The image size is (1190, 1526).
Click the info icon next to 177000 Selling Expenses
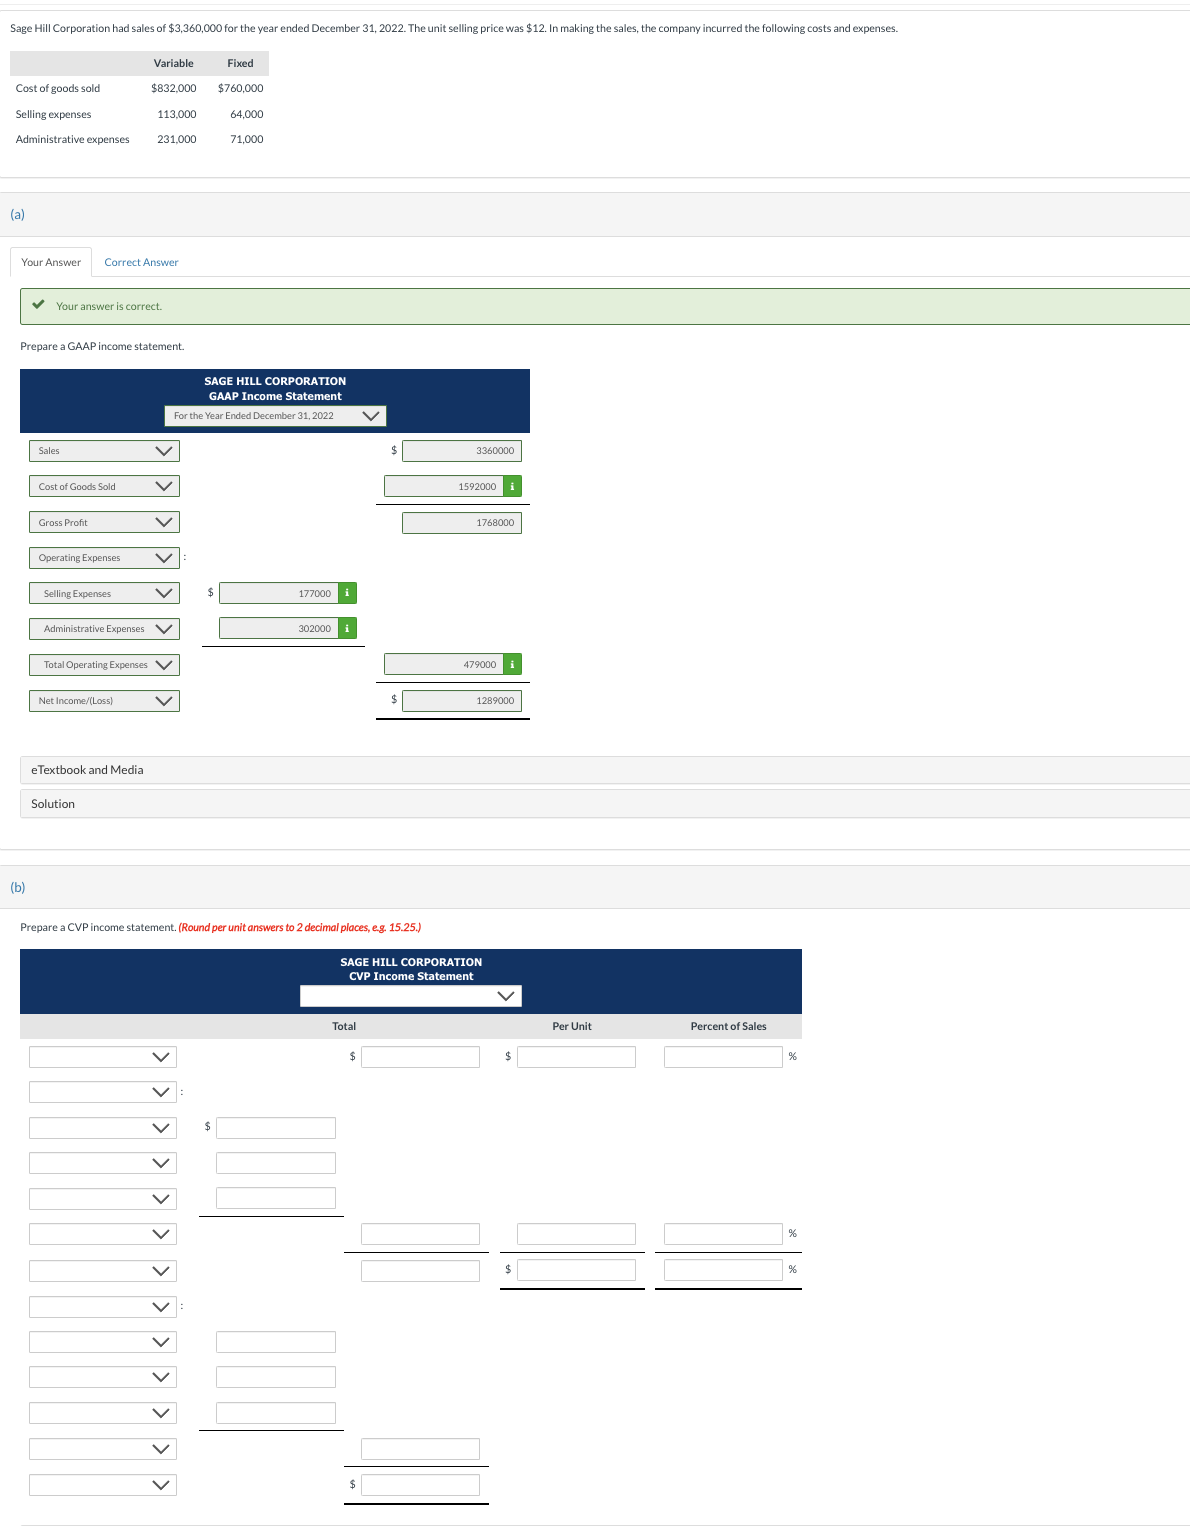(347, 593)
